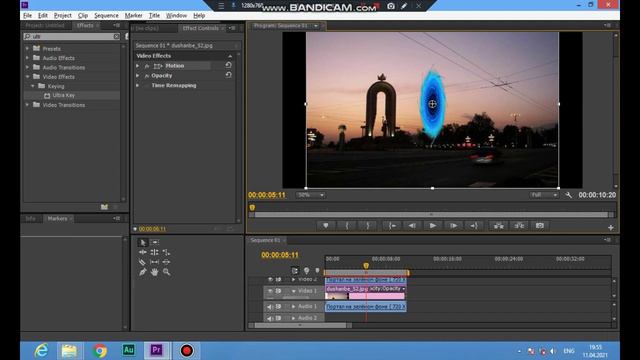Click Export Frame camera button

tap(540, 226)
